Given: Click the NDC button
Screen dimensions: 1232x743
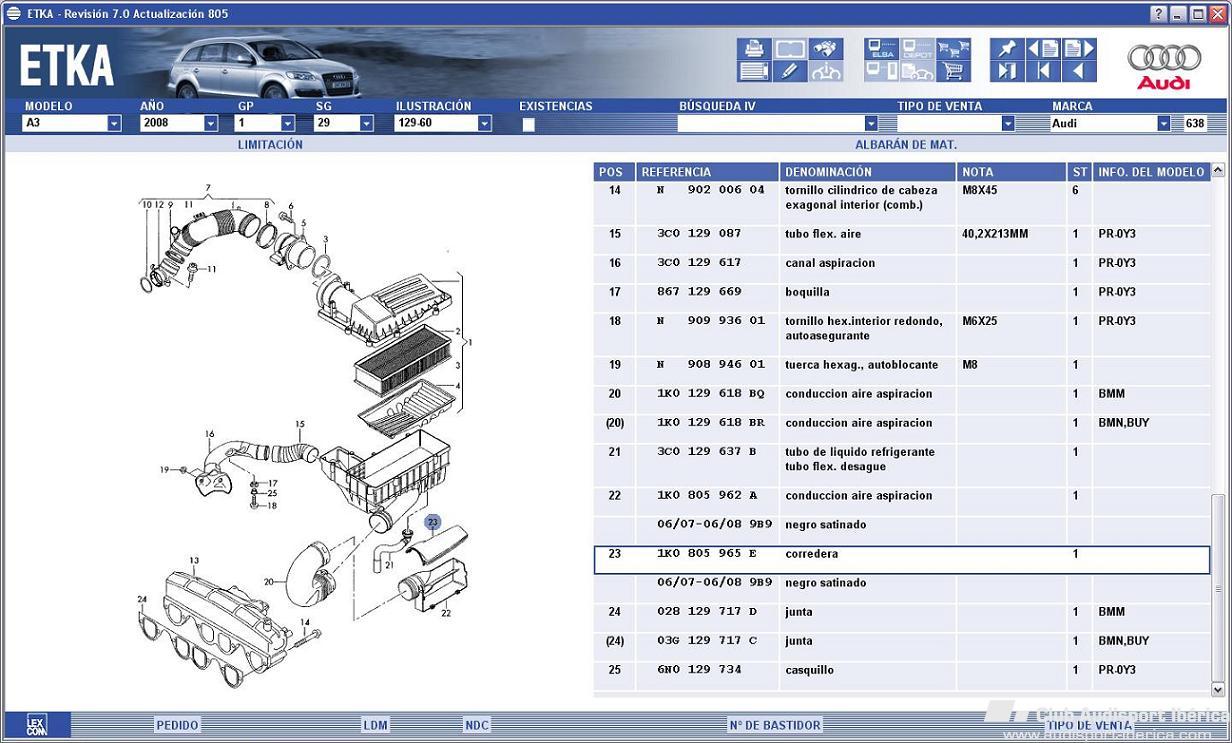Looking at the screenshot, I should (477, 725).
